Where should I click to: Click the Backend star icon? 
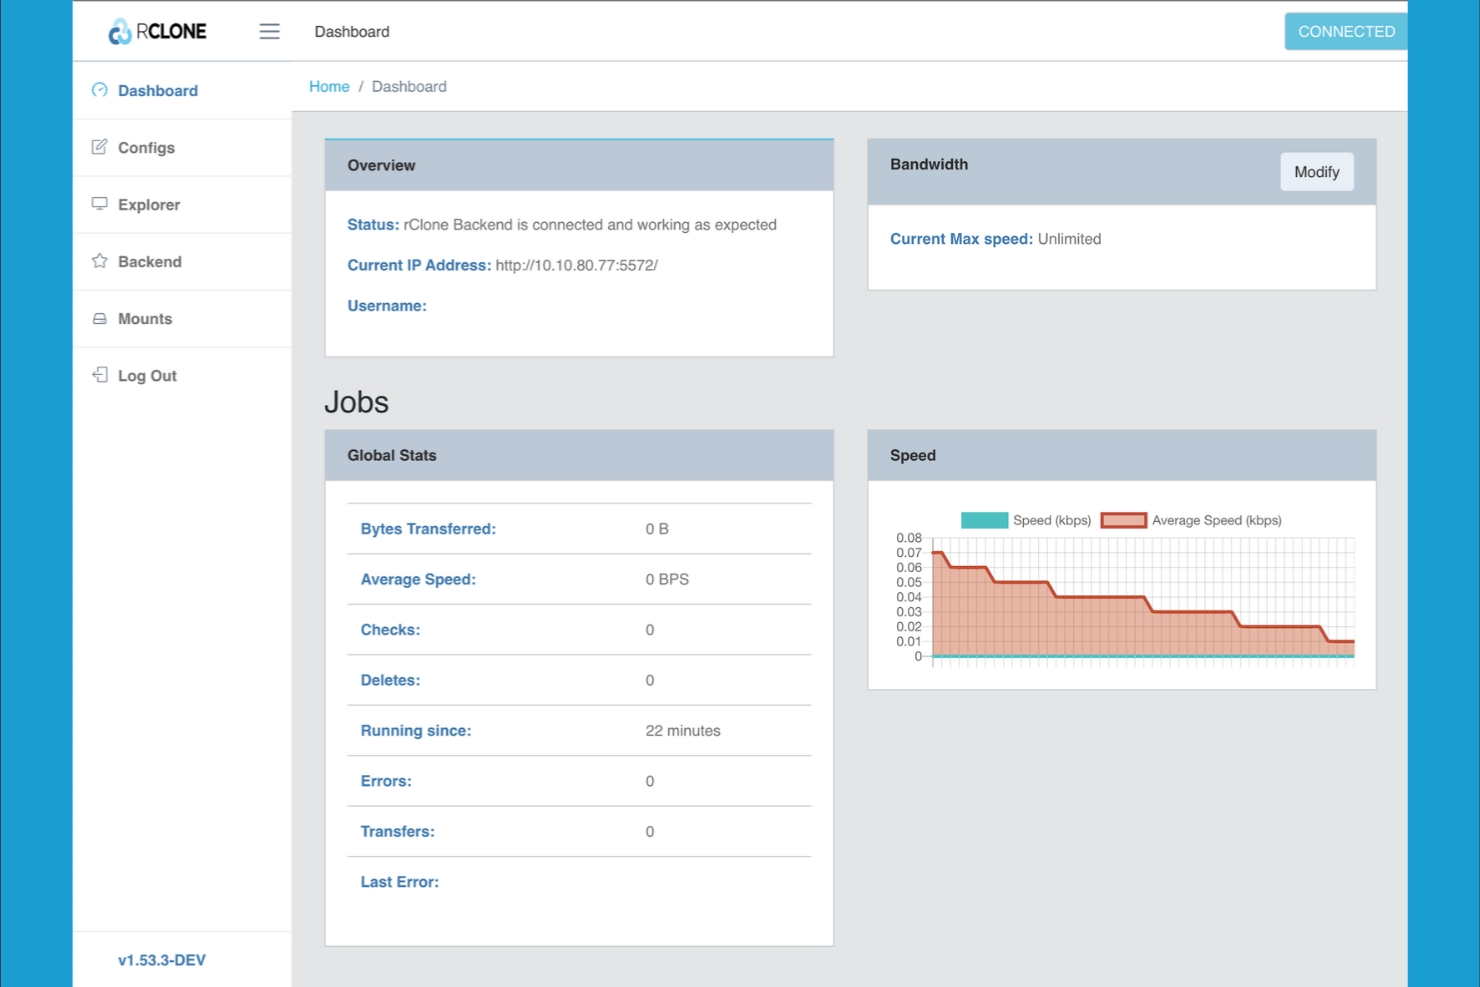pyautogui.click(x=99, y=261)
